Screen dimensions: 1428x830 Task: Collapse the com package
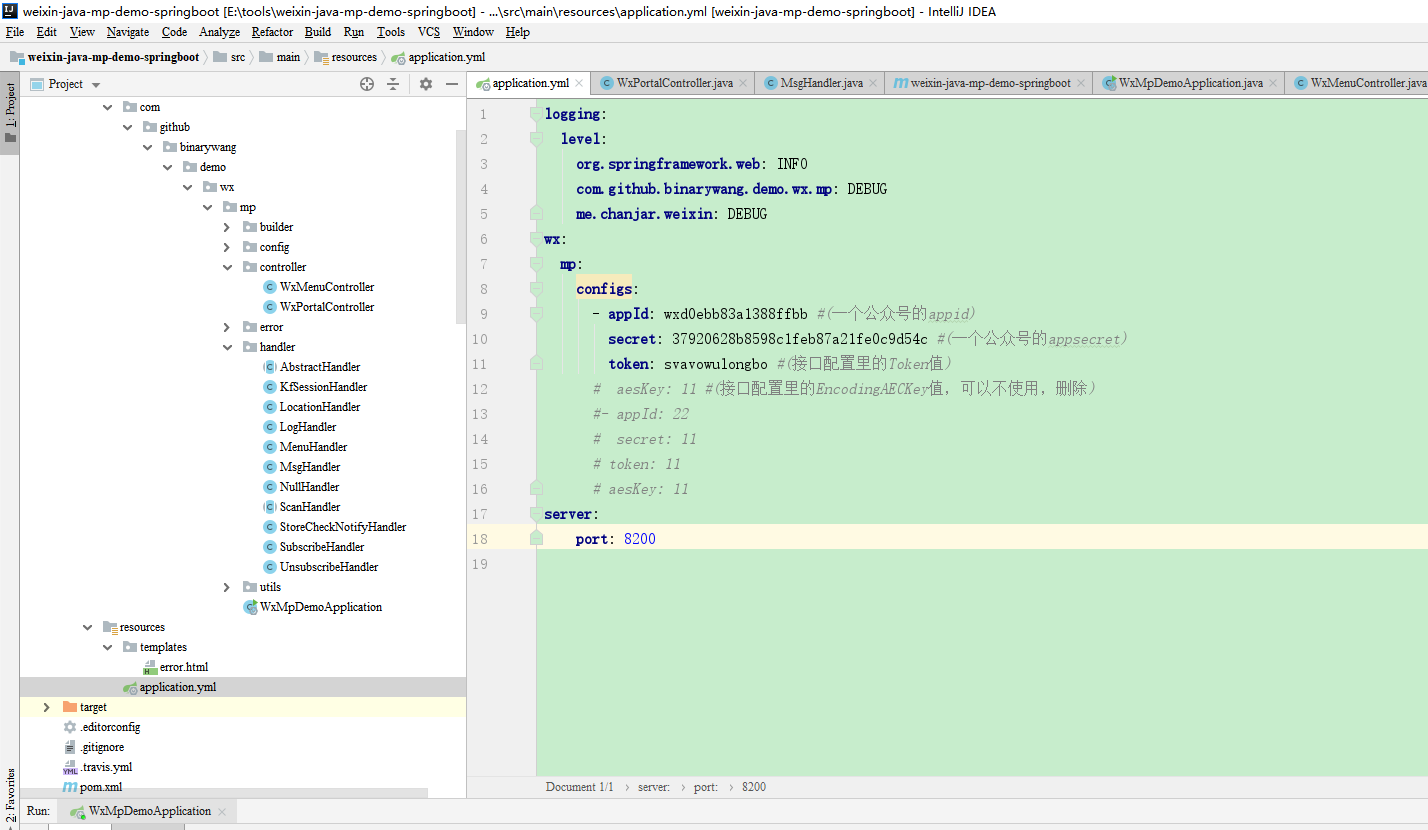click(107, 107)
